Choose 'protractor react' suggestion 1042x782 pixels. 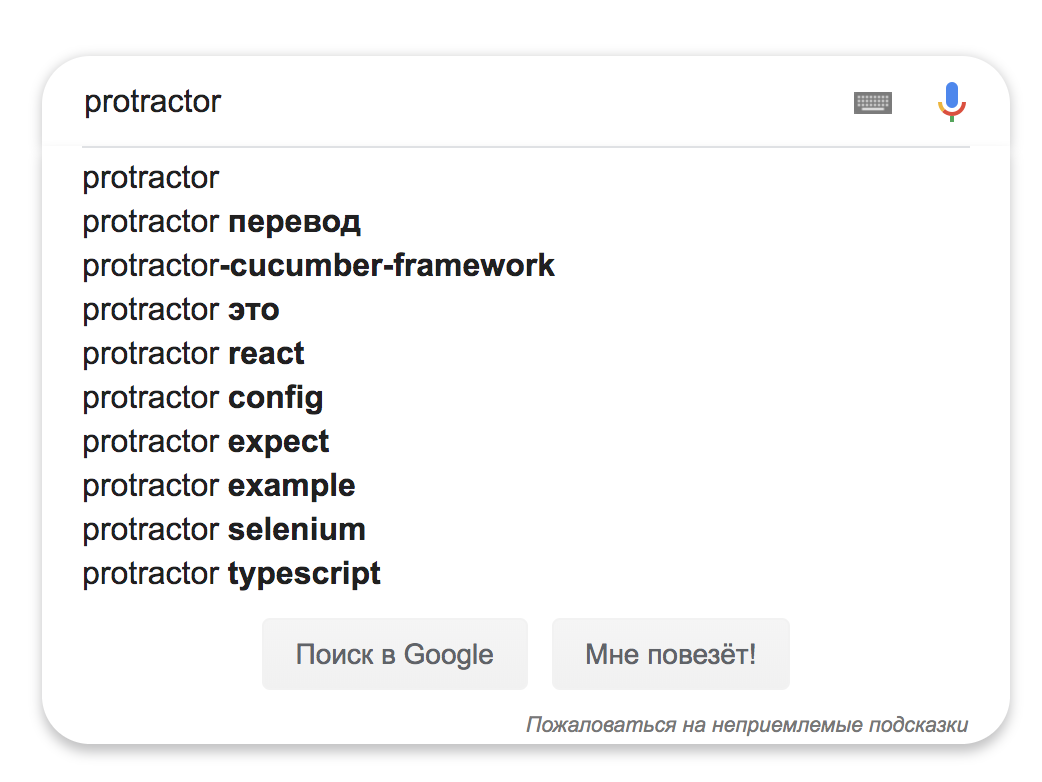click(526, 353)
